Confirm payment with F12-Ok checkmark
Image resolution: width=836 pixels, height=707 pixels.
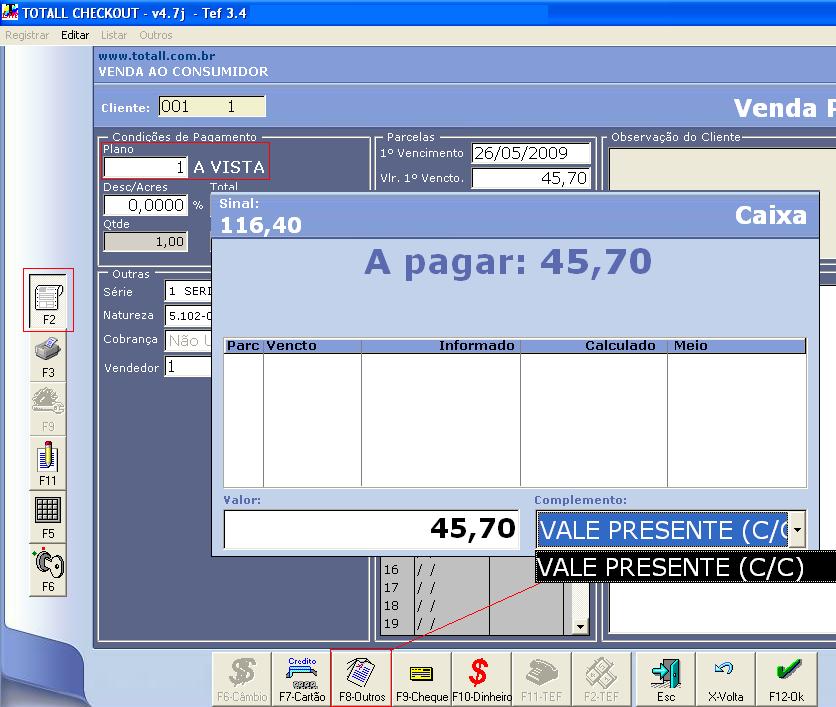tap(787, 677)
